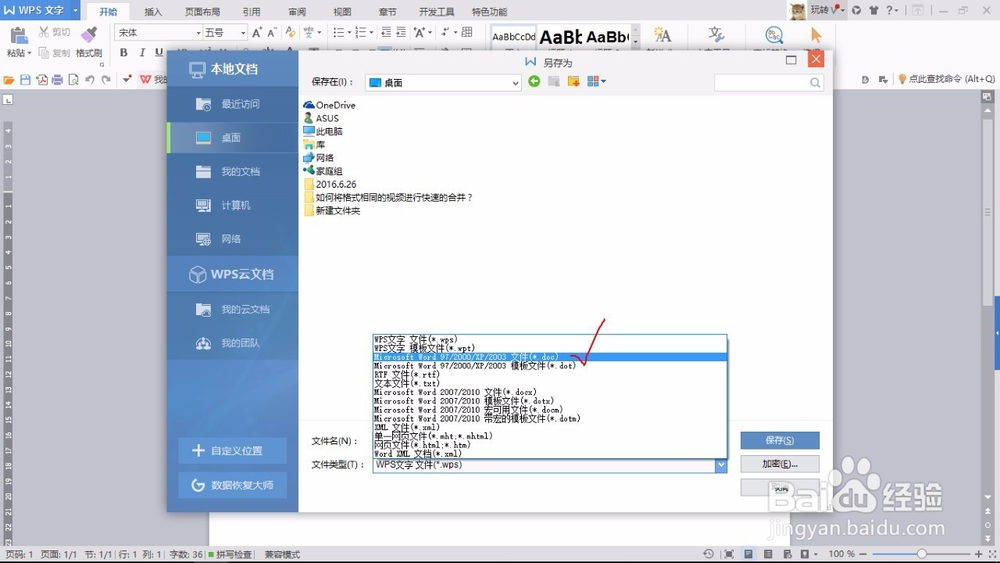Click the quick-access Save floppy icon
1000x563 pixels.
(x=25, y=80)
